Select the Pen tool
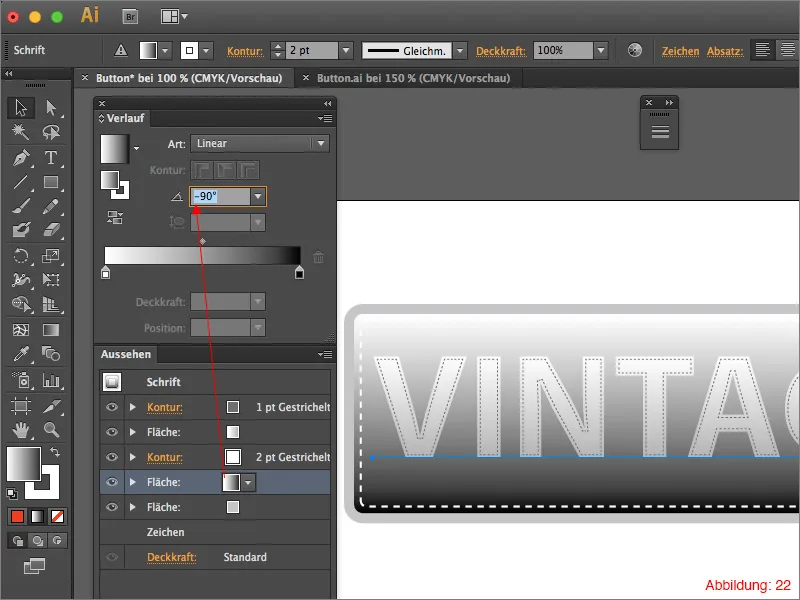The height and width of the screenshot is (600, 800). (x=21, y=158)
